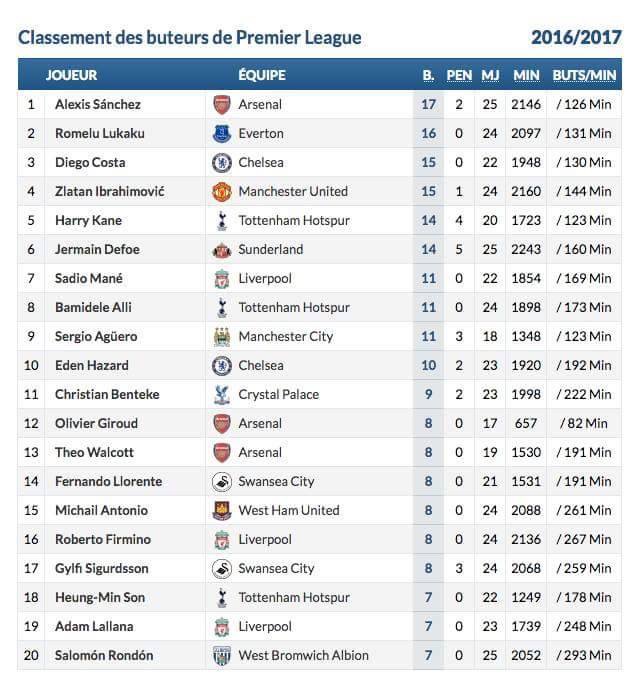Sort by the MJ column header

coord(490,75)
